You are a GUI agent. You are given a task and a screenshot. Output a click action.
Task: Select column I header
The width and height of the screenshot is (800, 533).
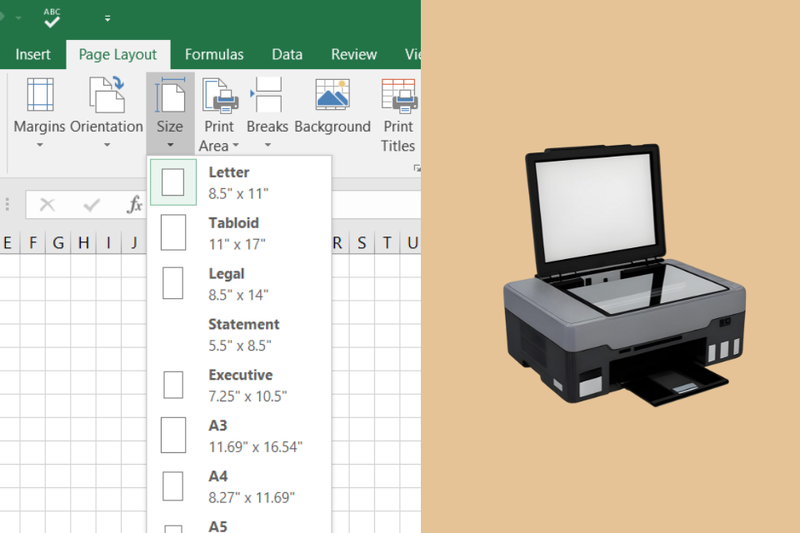(109, 243)
